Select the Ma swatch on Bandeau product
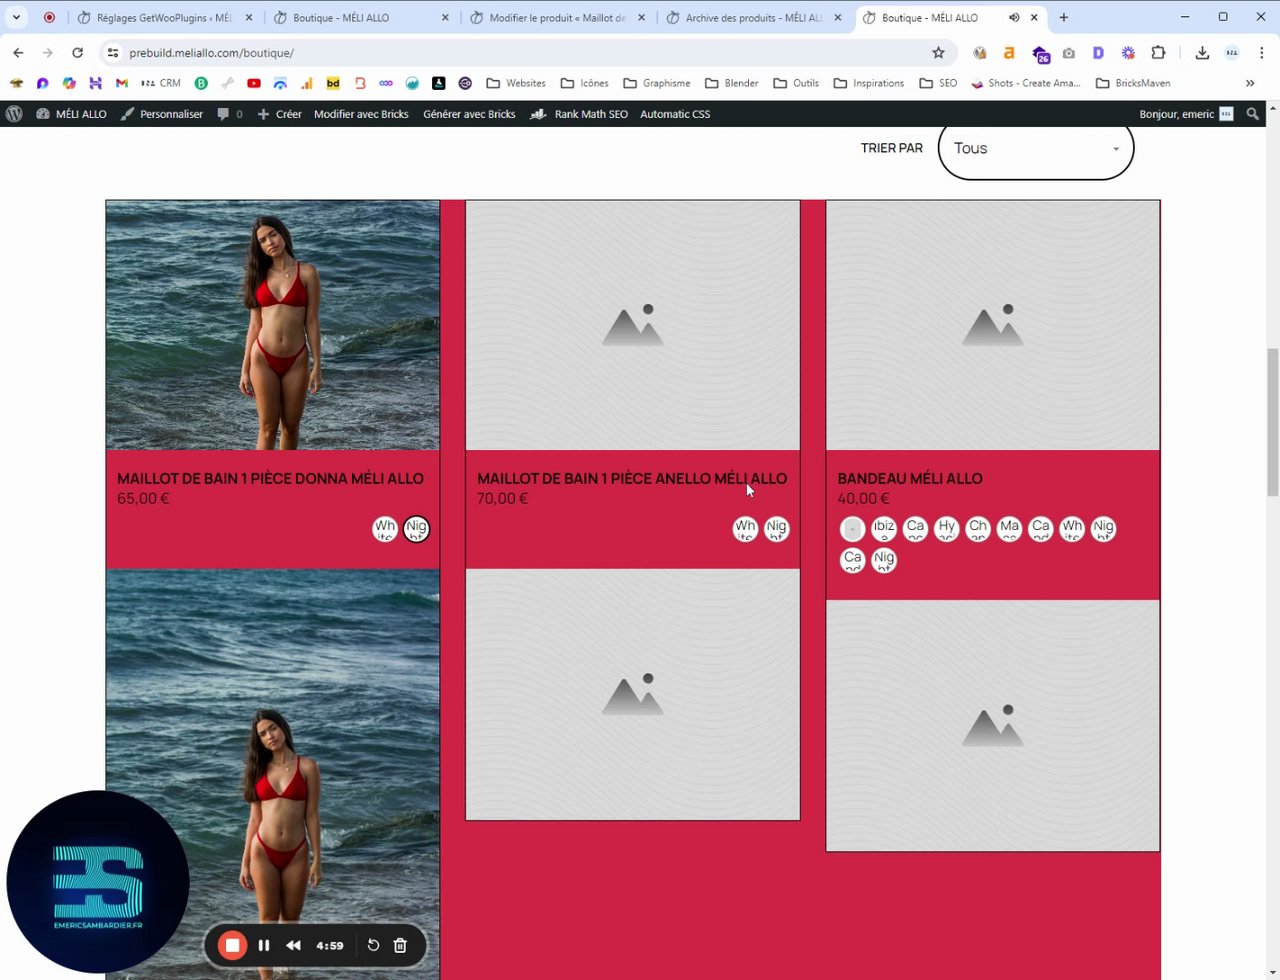The image size is (1280, 980). [x=1009, y=529]
